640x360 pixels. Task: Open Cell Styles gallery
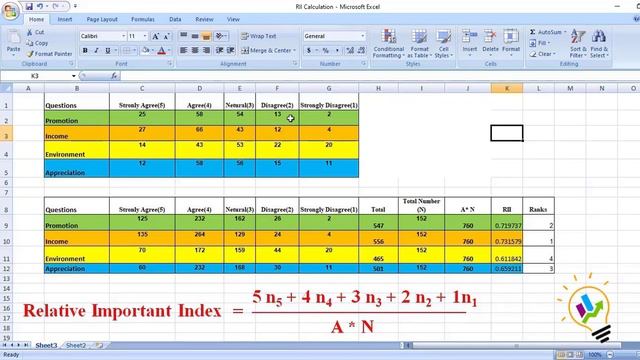[x=443, y=43]
